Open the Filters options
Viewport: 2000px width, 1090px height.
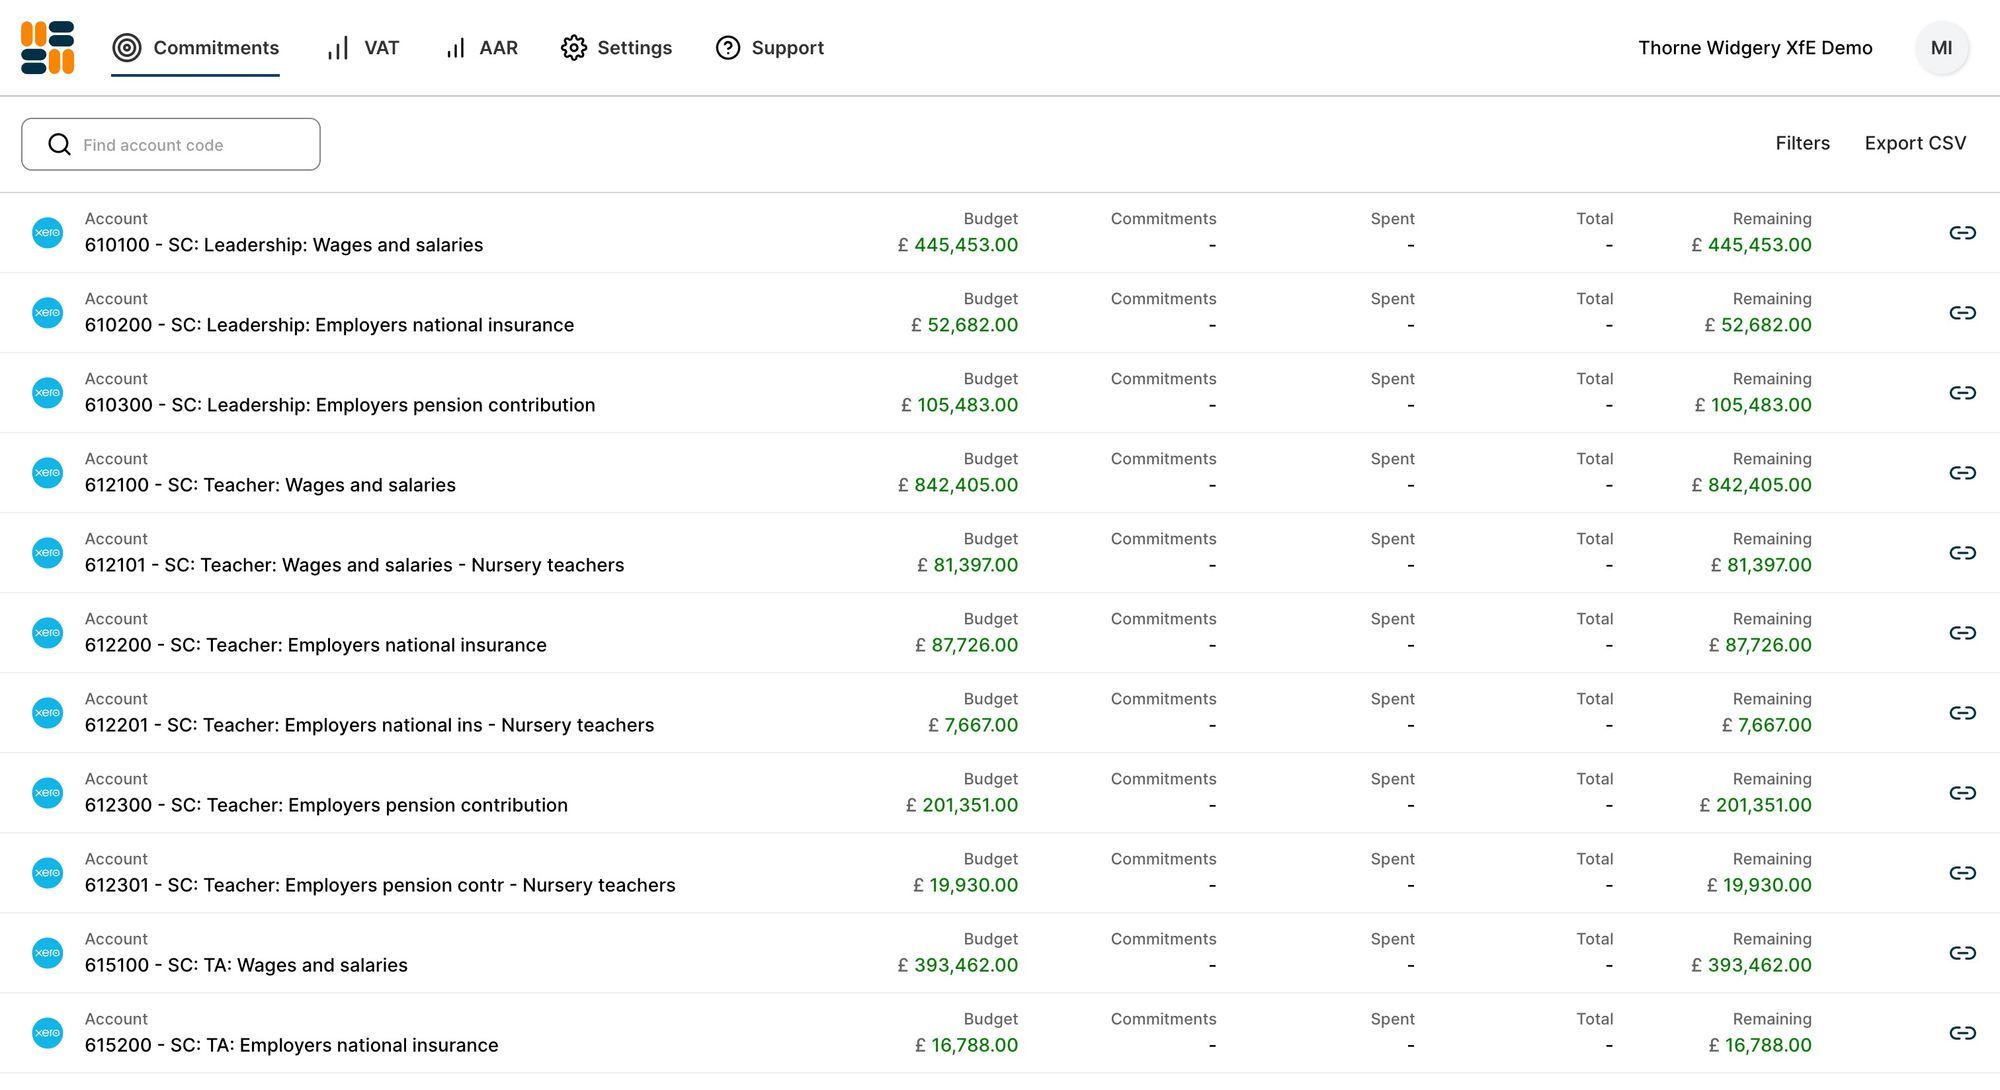tap(1802, 143)
